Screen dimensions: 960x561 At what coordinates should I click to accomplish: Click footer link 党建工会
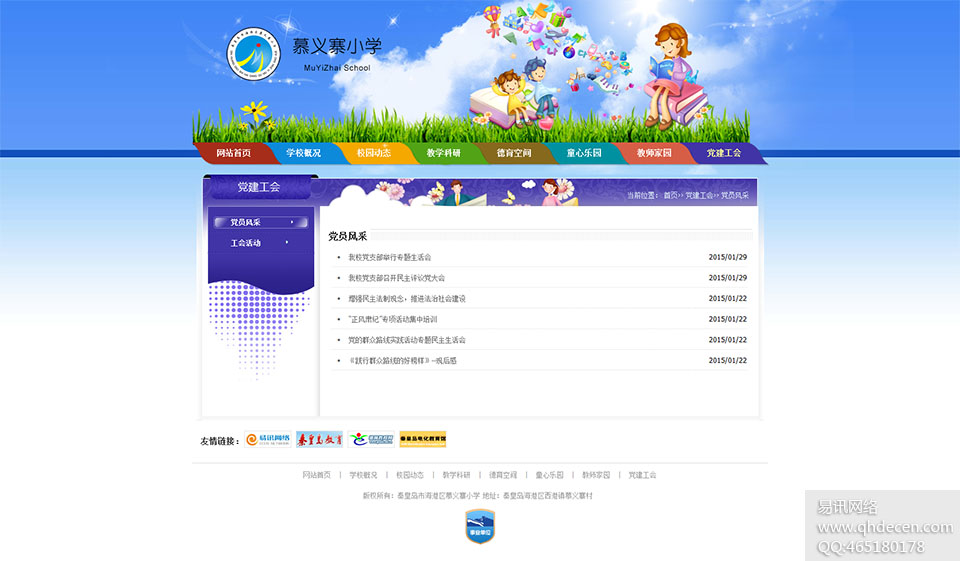[642, 475]
